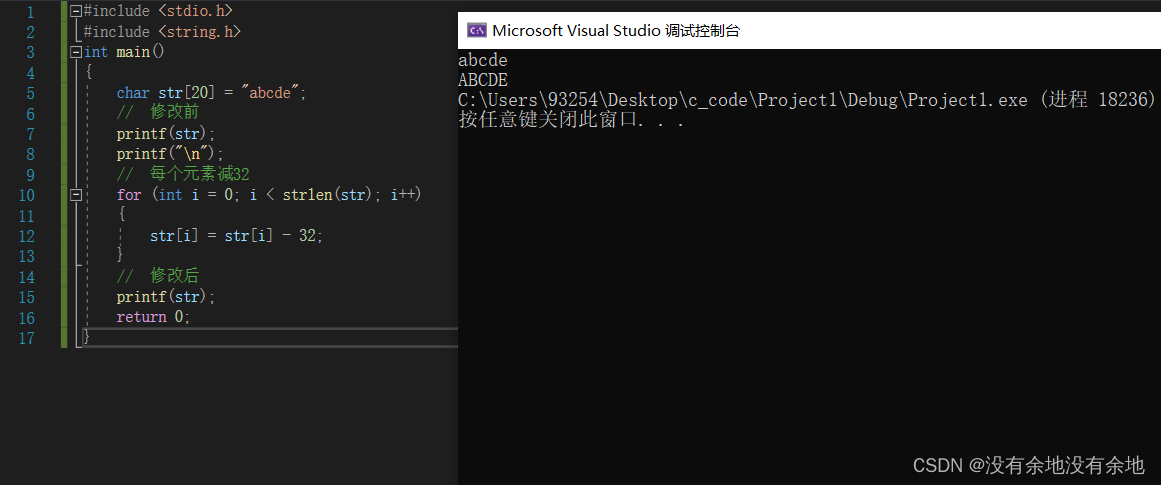Click the printf("\n") statement
The width and height of the screenshot is (1161, 485).
[x=170, y=154]
